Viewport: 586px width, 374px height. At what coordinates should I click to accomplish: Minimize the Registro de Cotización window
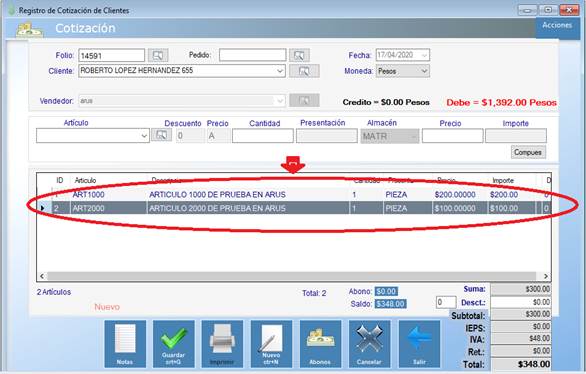[x=527, y=10]
